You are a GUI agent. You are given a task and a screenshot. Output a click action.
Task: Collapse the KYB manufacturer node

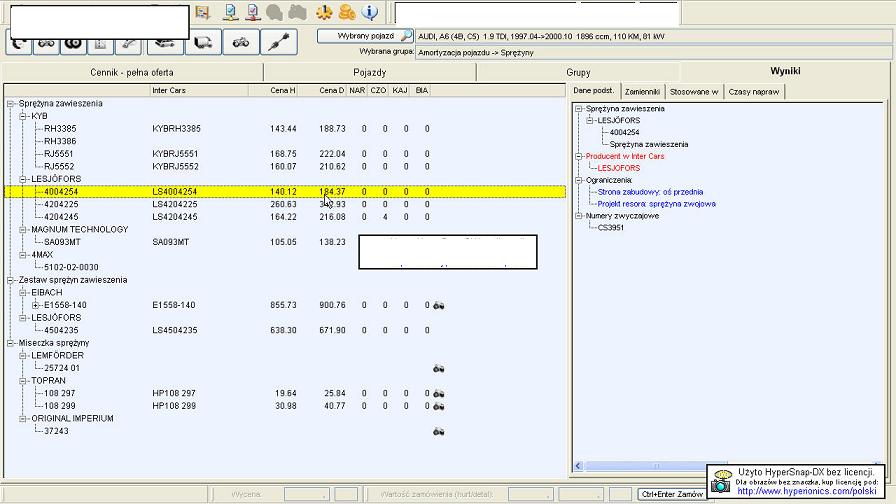pos(23,116)
